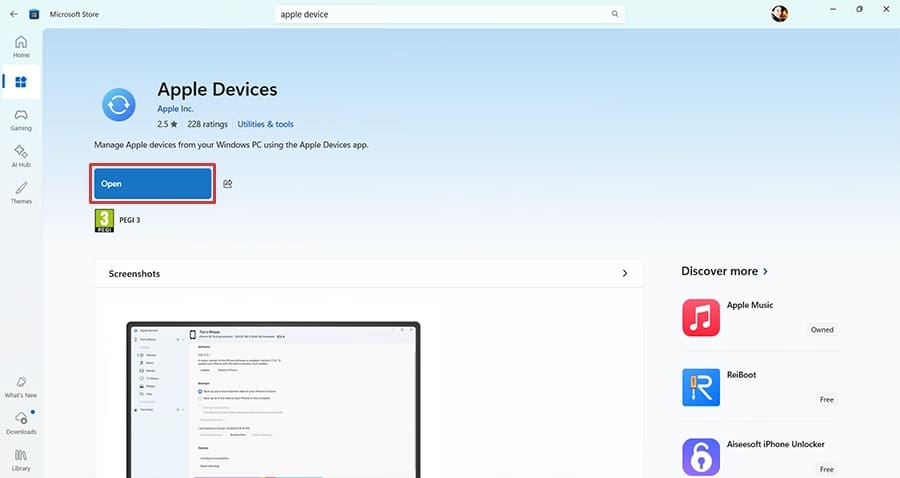Image resolution: width=900 pixels, height=478 pixels.
Task: Click the share icon beside Open
Action: tap(228, 184)
